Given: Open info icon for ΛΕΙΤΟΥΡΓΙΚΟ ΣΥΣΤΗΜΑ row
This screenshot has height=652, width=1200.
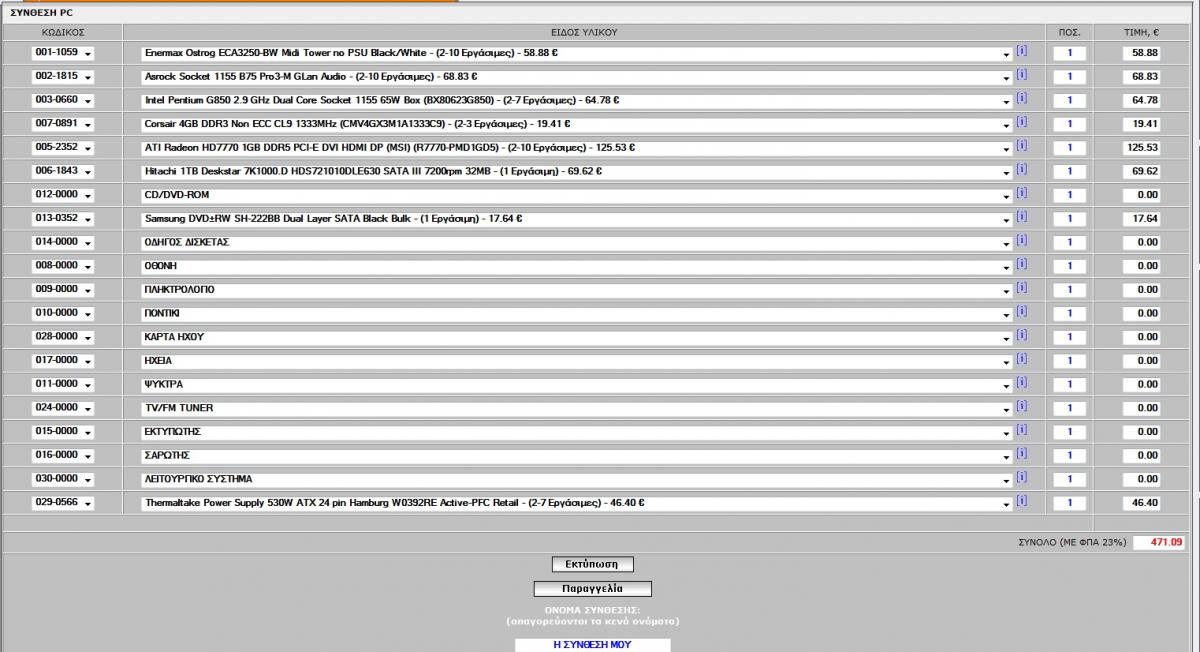Looking at the screenshot, I should pos(1021,478).
